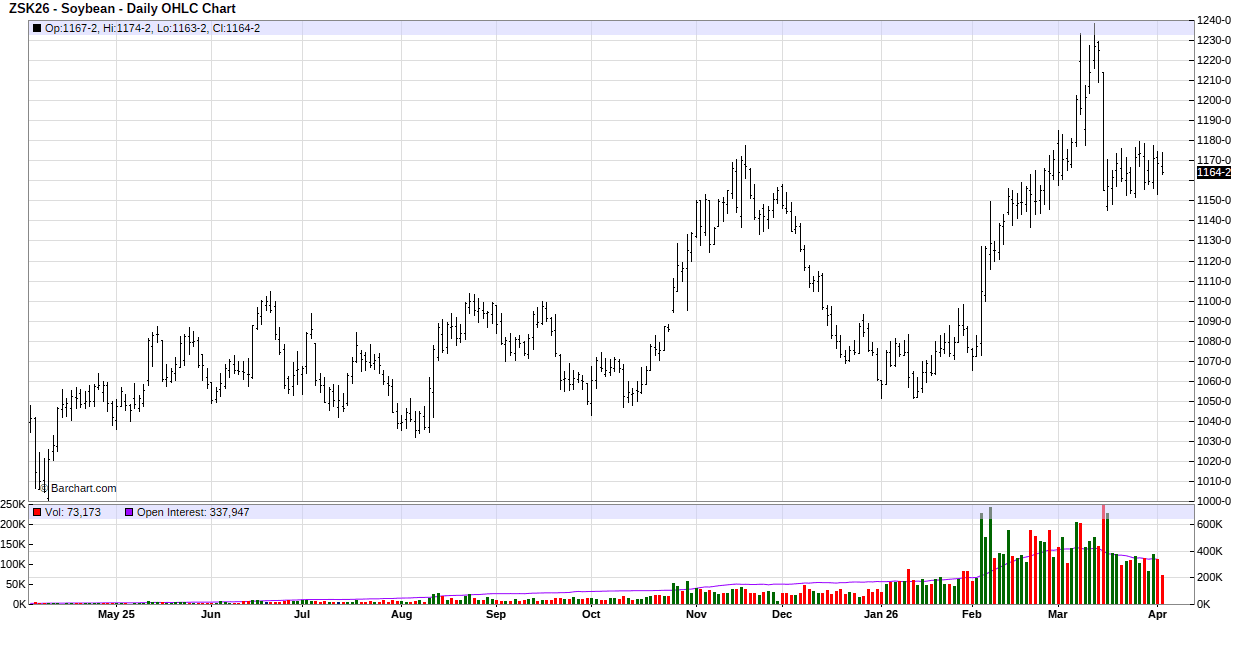
Task: Click the highlighted 1164-2 current price label
Action: pos(1214,173)
